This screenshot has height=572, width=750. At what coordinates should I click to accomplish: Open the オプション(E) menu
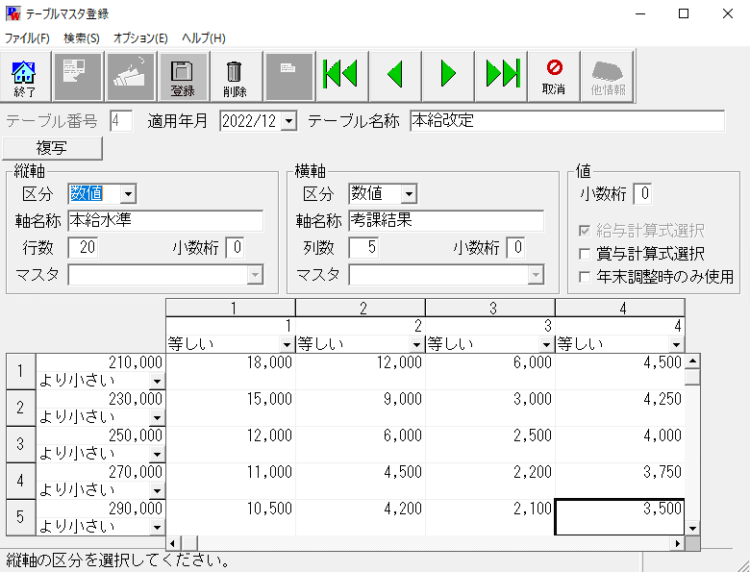point(140,38)
